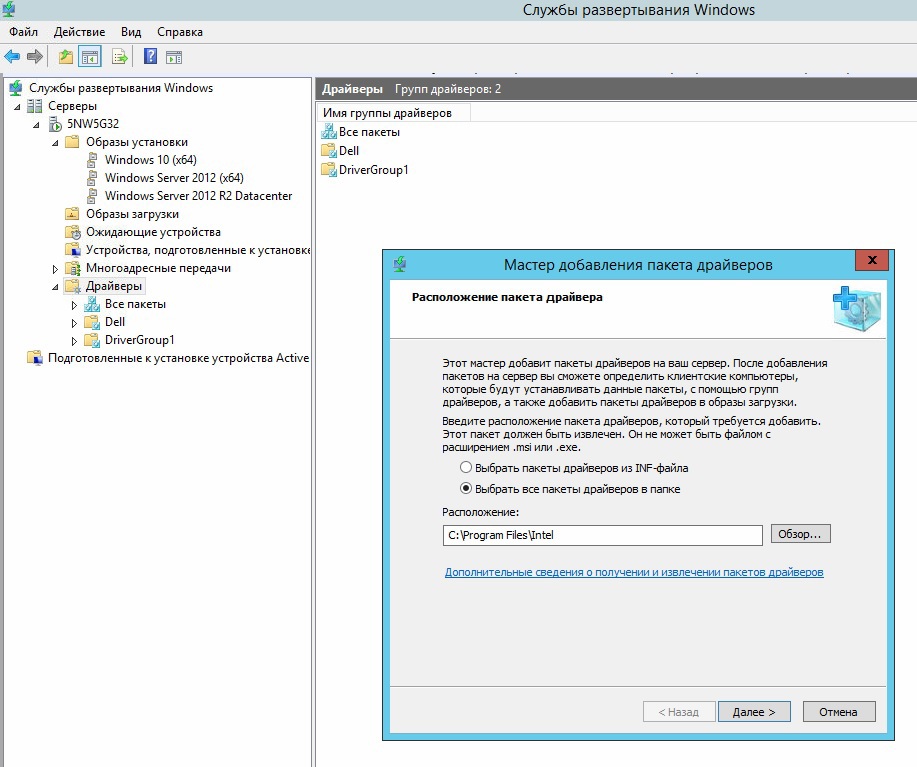The image size is (917, 767).
Task: Open the parent folder with the Up icon
Action: click(x=63, y=56)
